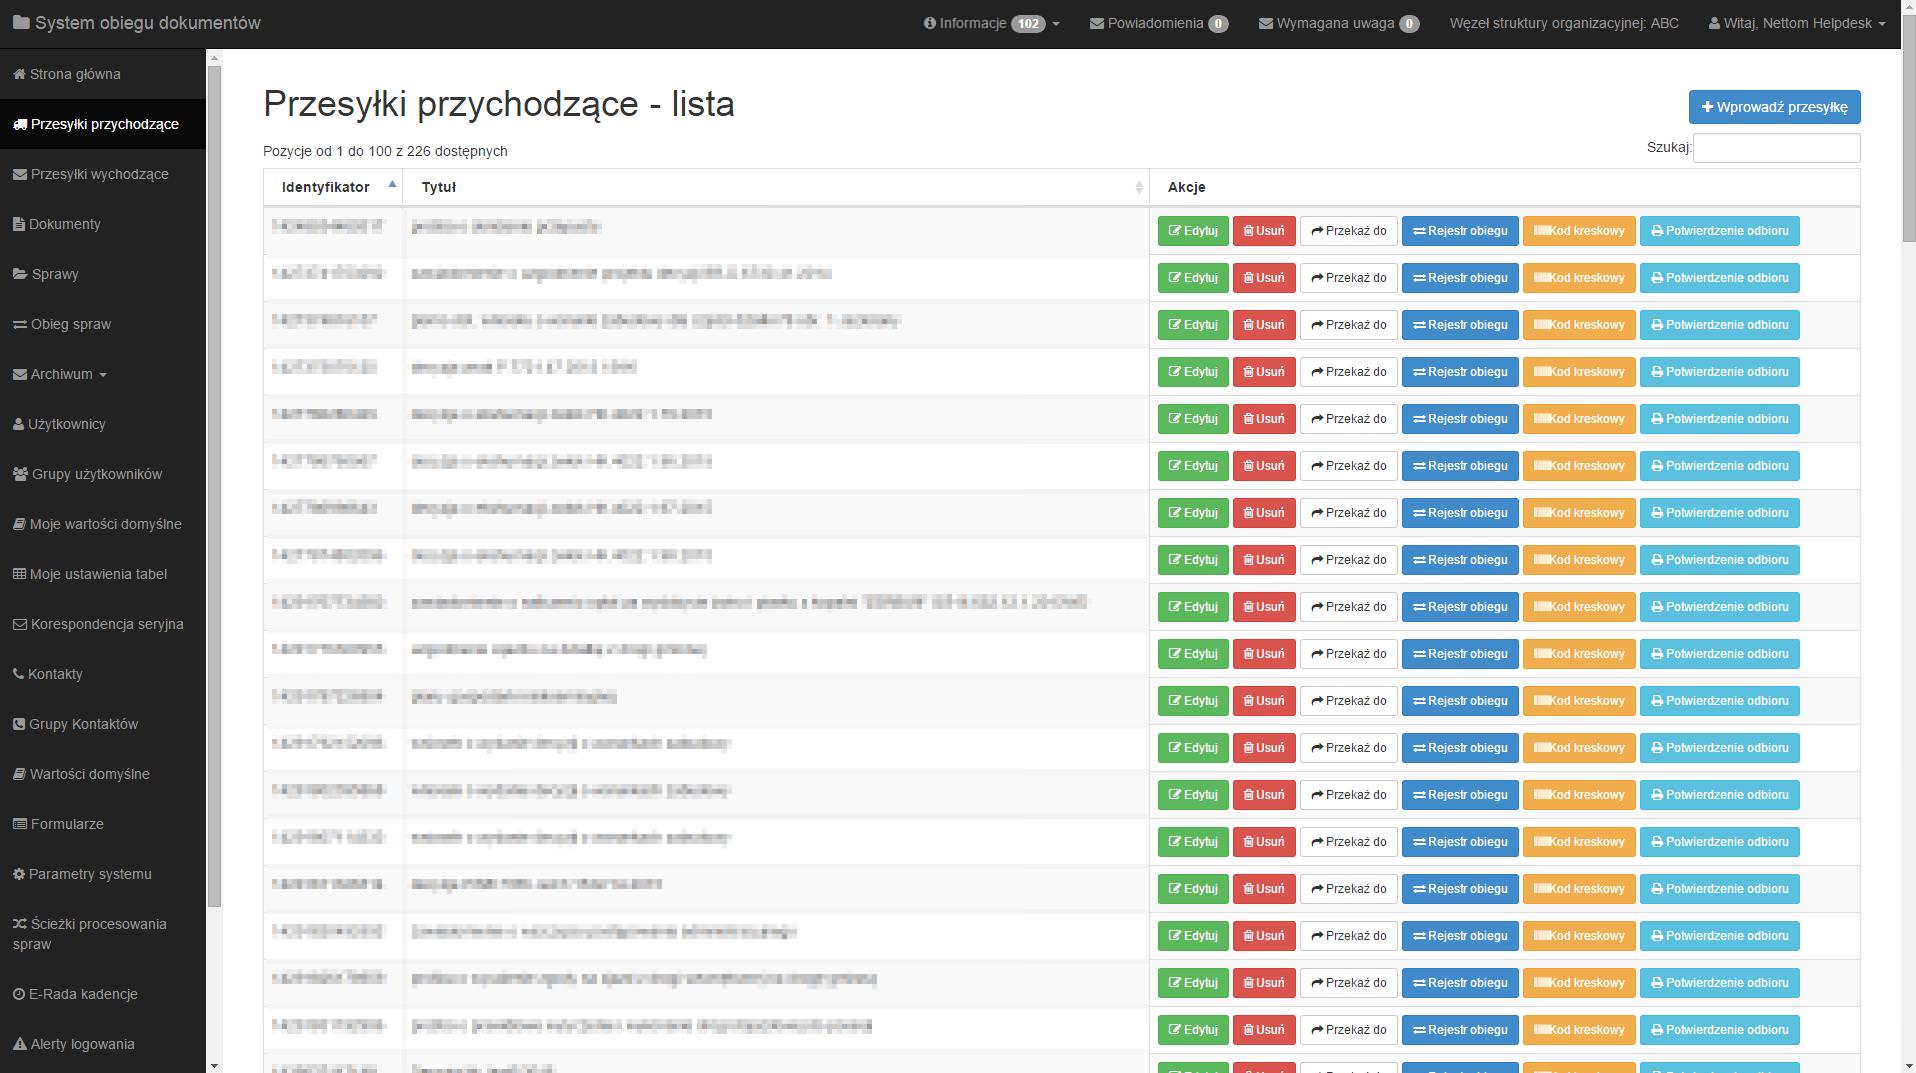Click the phone icon next to Kontakty
The height and width of the screenshot is (1073, 1916).
point(19,674)
